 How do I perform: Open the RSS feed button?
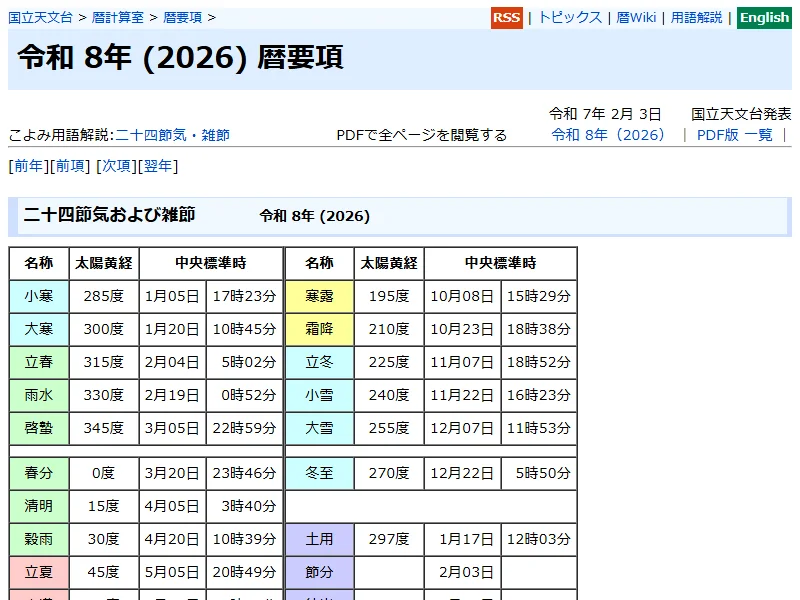[507, 18]
